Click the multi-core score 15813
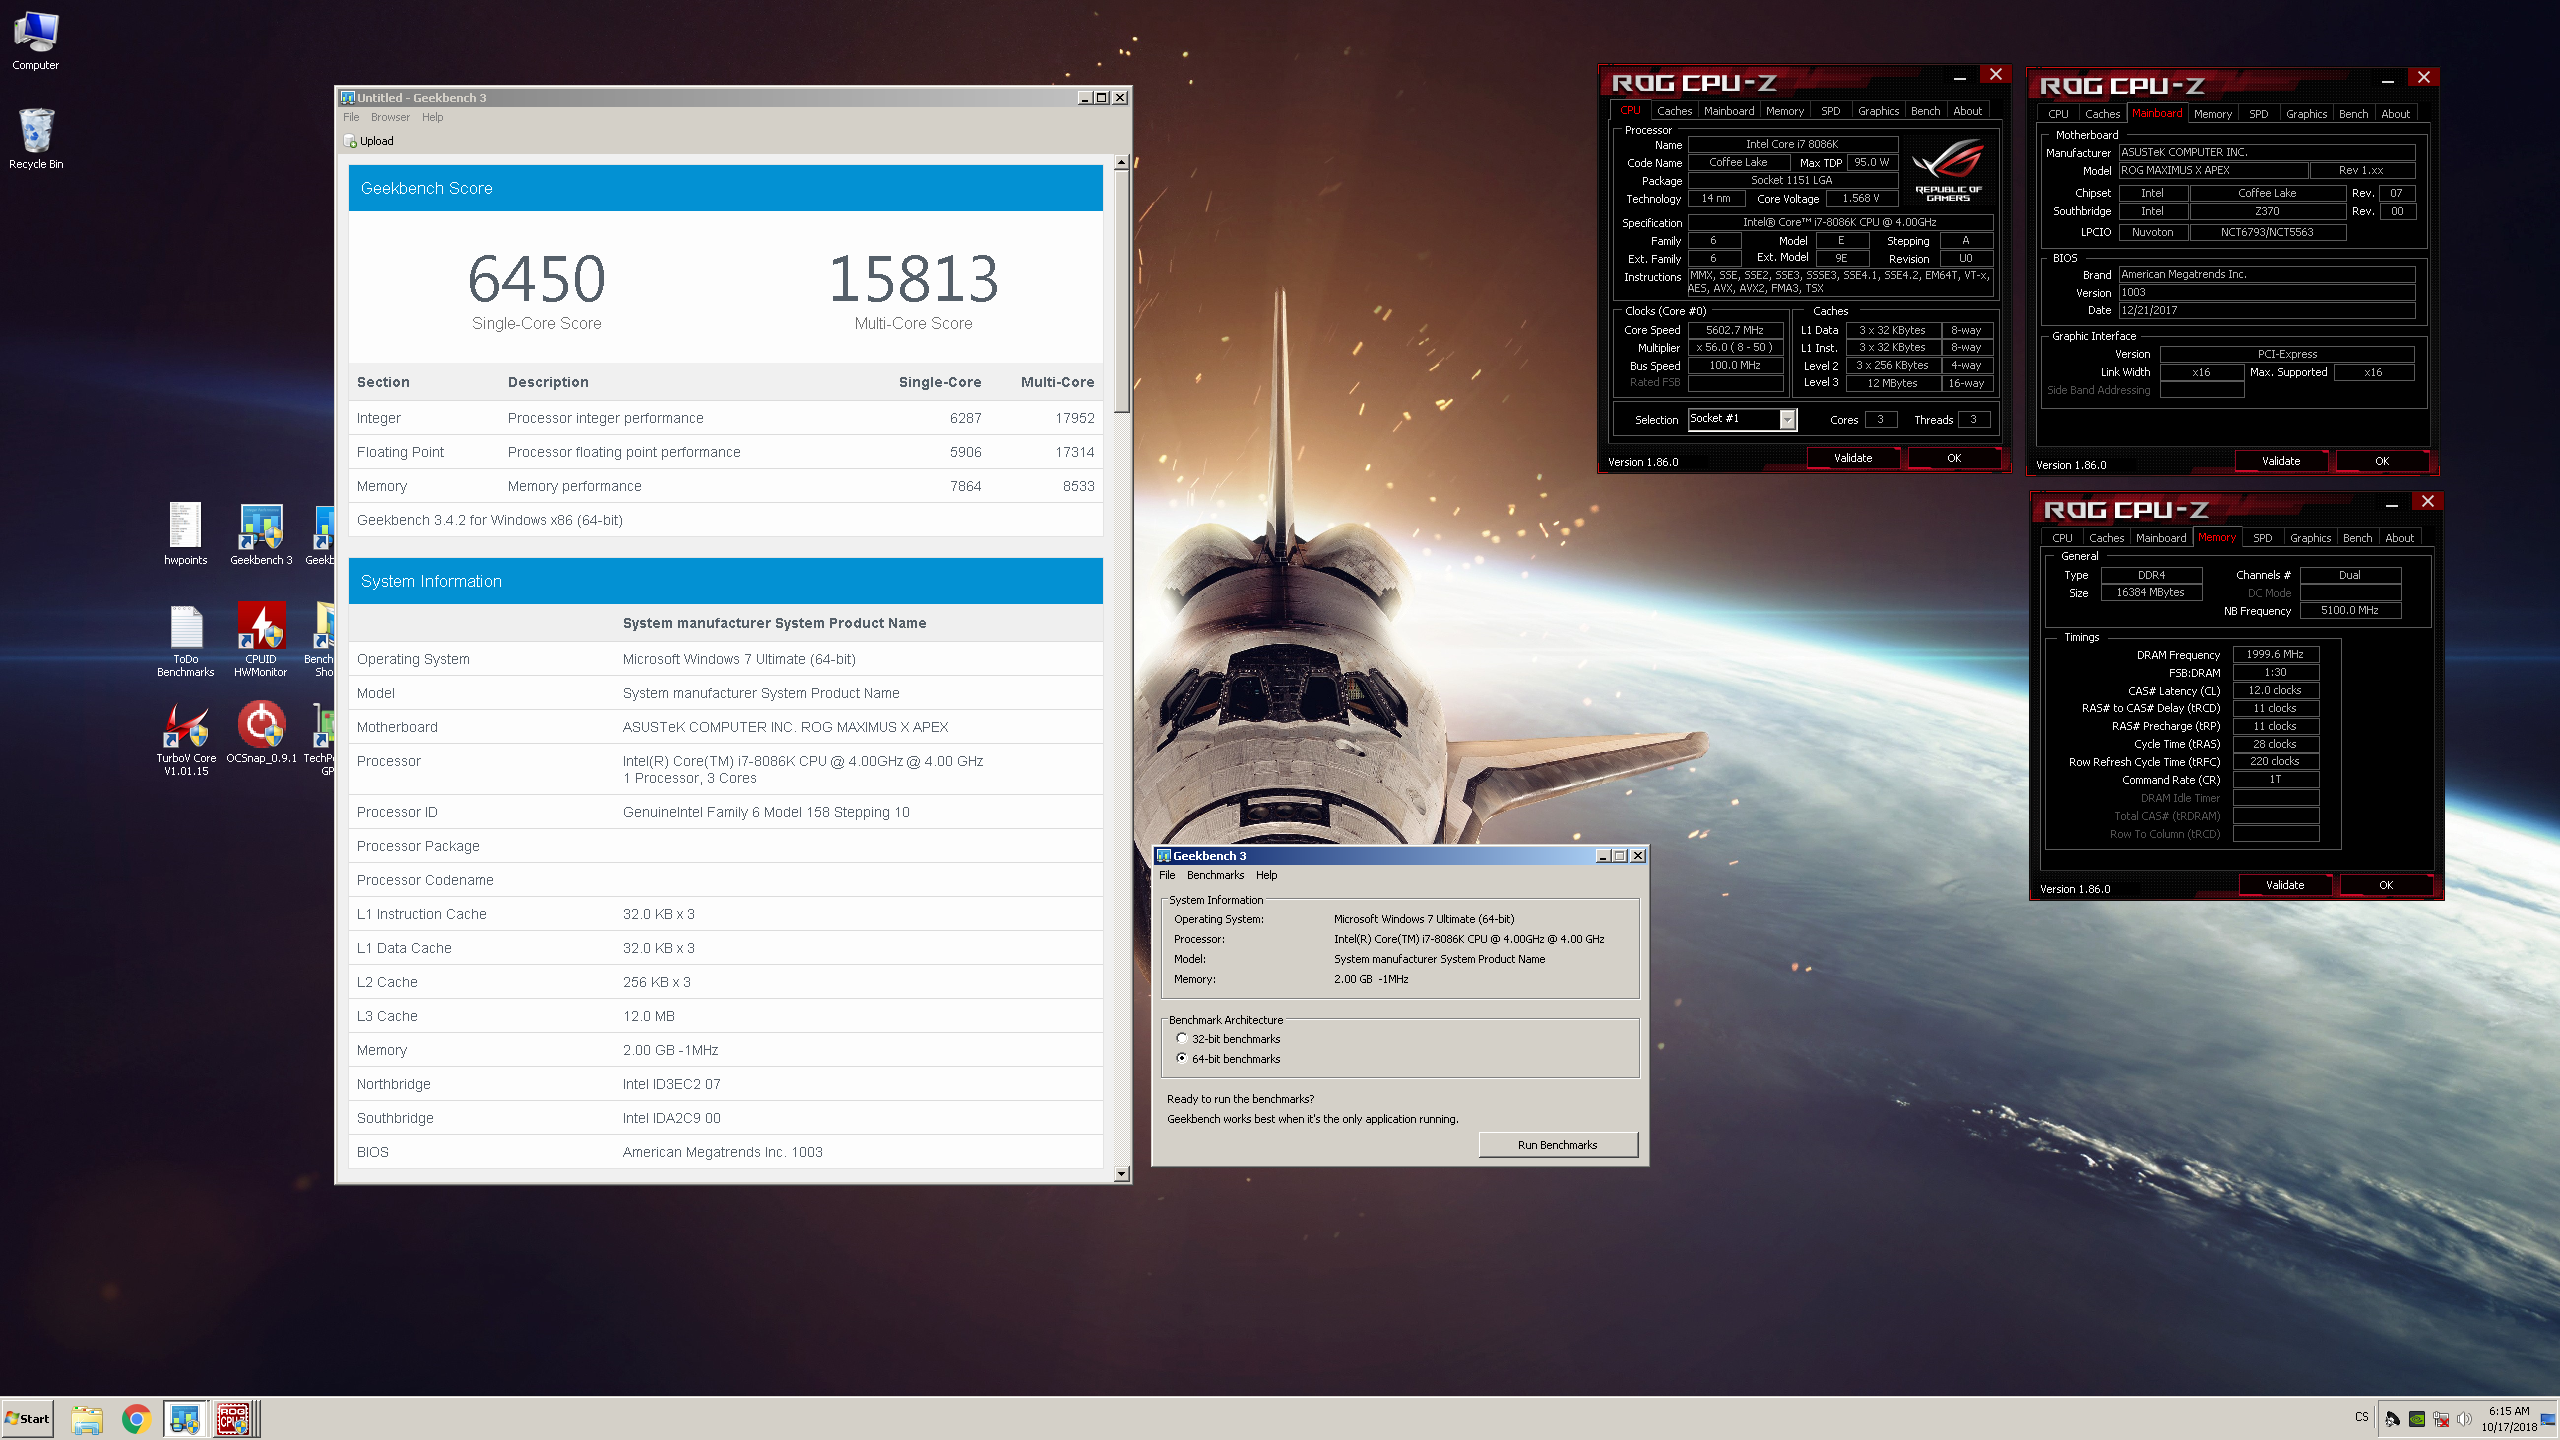Image resolution: width=2560 pixels, height=1440 pixels. tap(913, 279)
